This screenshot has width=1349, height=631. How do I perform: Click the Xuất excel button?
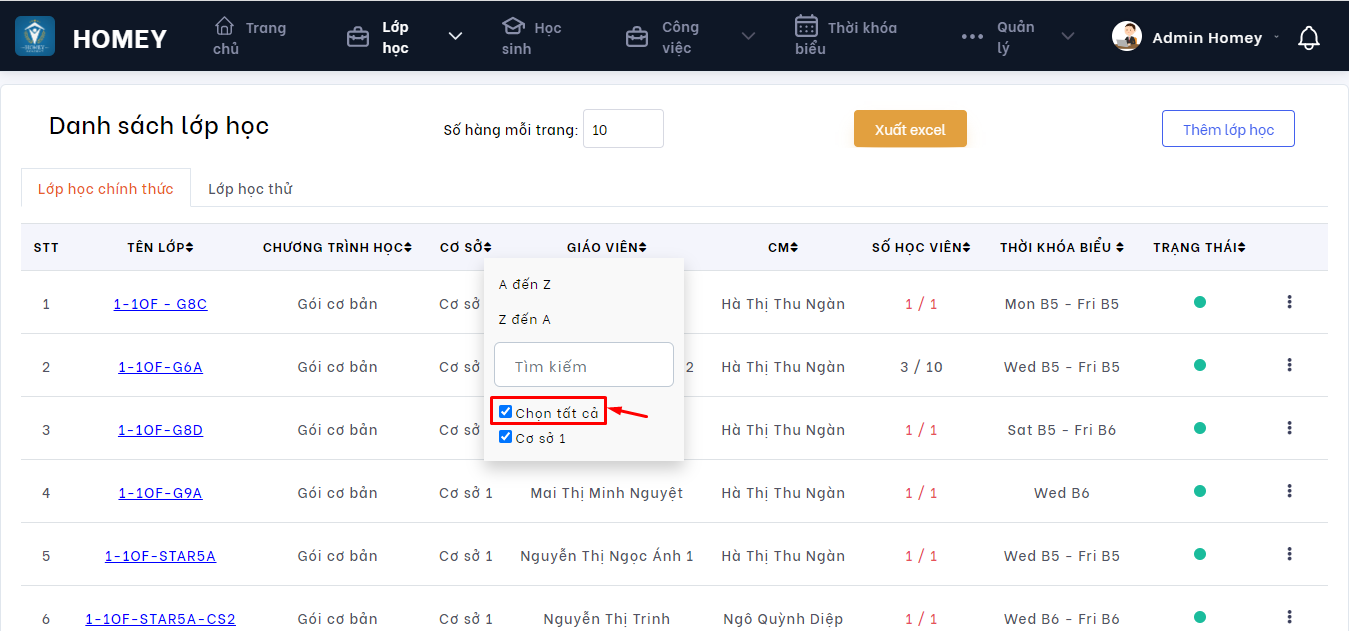[910, 129]
